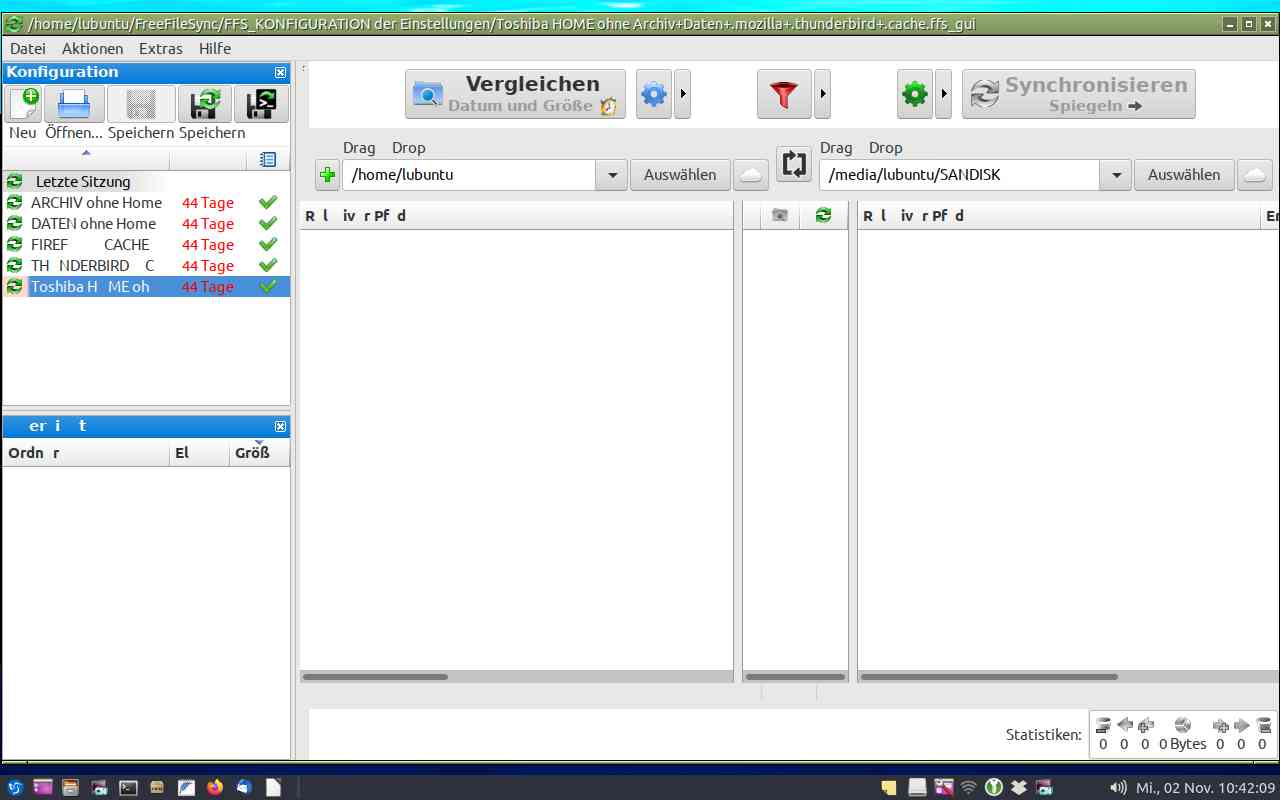1280x800 pixels.
Task: Click the Ordn r column header
Action: point(86,453)
